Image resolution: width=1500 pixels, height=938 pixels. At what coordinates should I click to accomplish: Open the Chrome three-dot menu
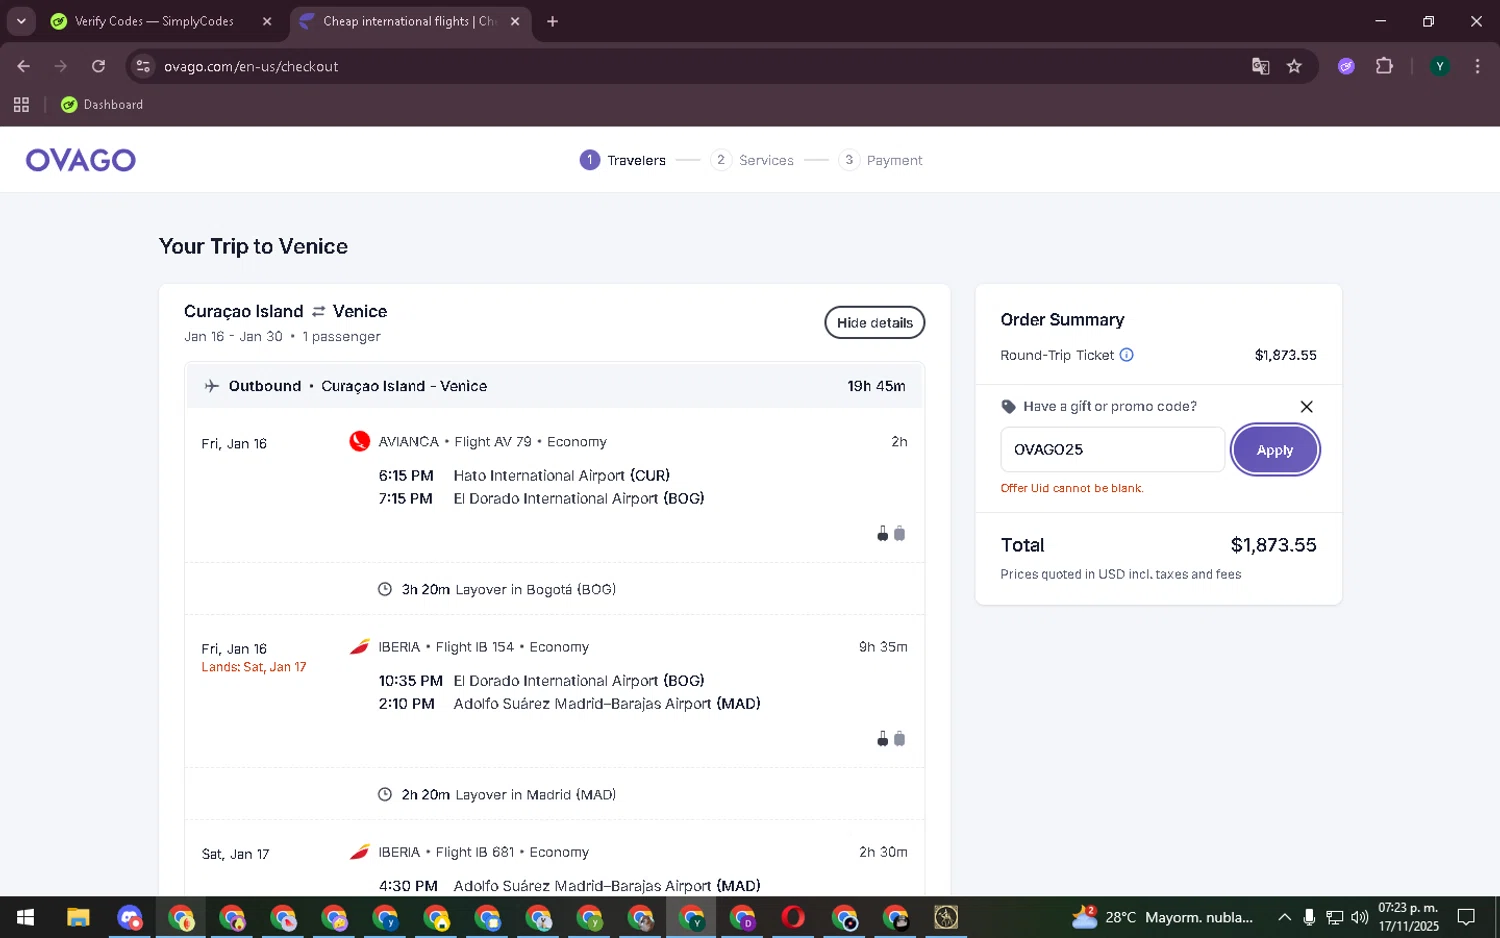1477,66
